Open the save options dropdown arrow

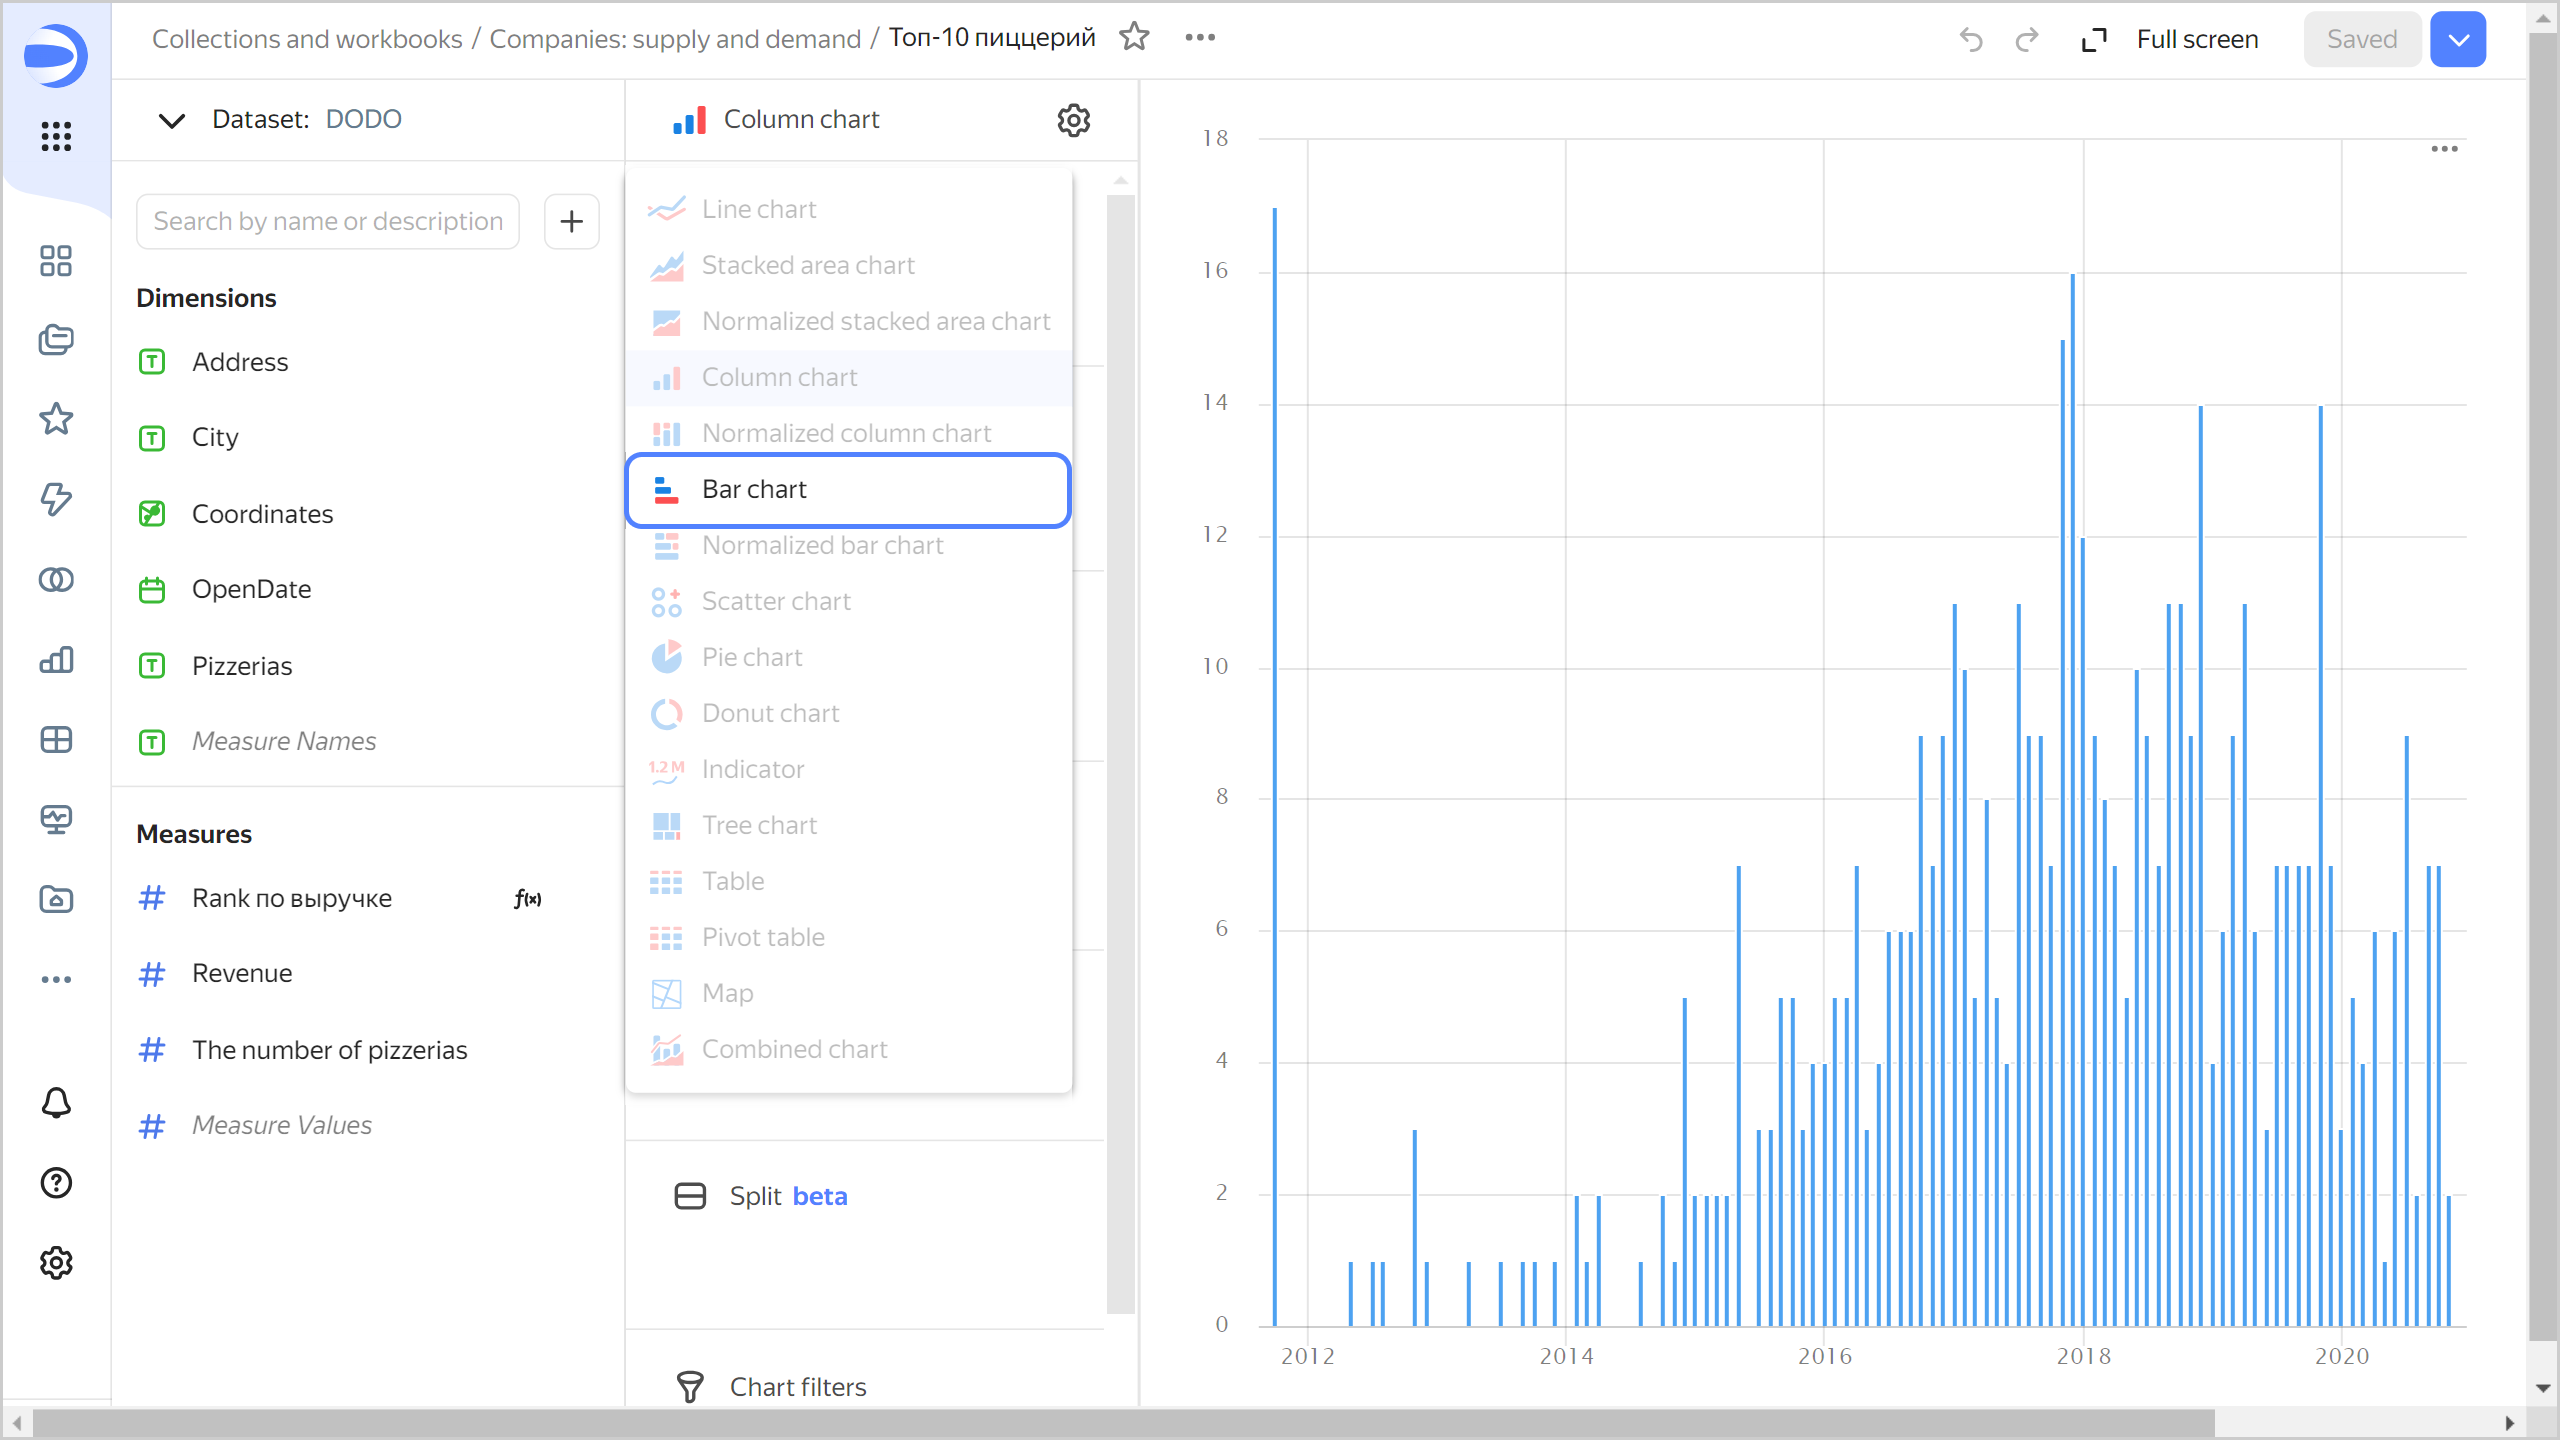[2458, 40]
